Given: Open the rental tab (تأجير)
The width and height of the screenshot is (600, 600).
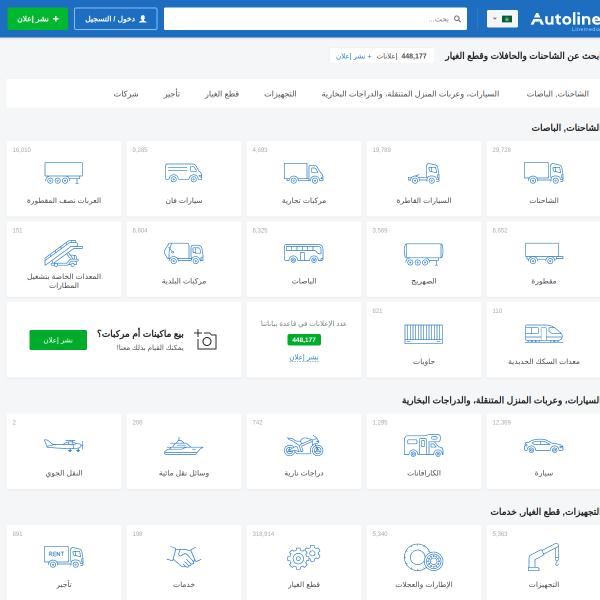Looking at the screenshot, I should [x=171, y=94].
